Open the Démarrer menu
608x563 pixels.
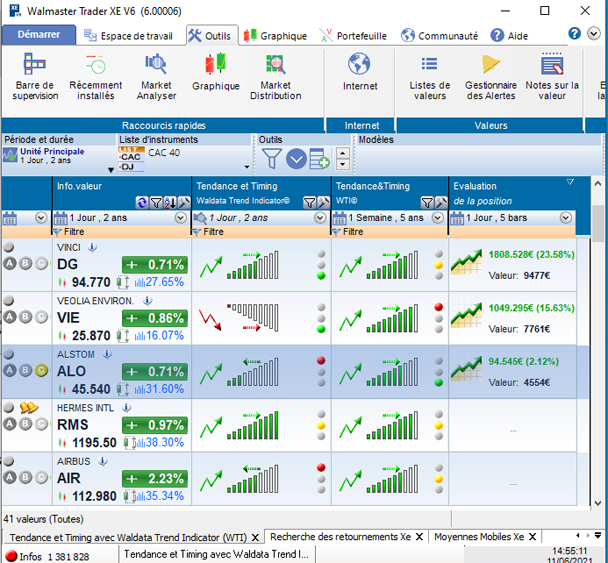click(38, 35)
